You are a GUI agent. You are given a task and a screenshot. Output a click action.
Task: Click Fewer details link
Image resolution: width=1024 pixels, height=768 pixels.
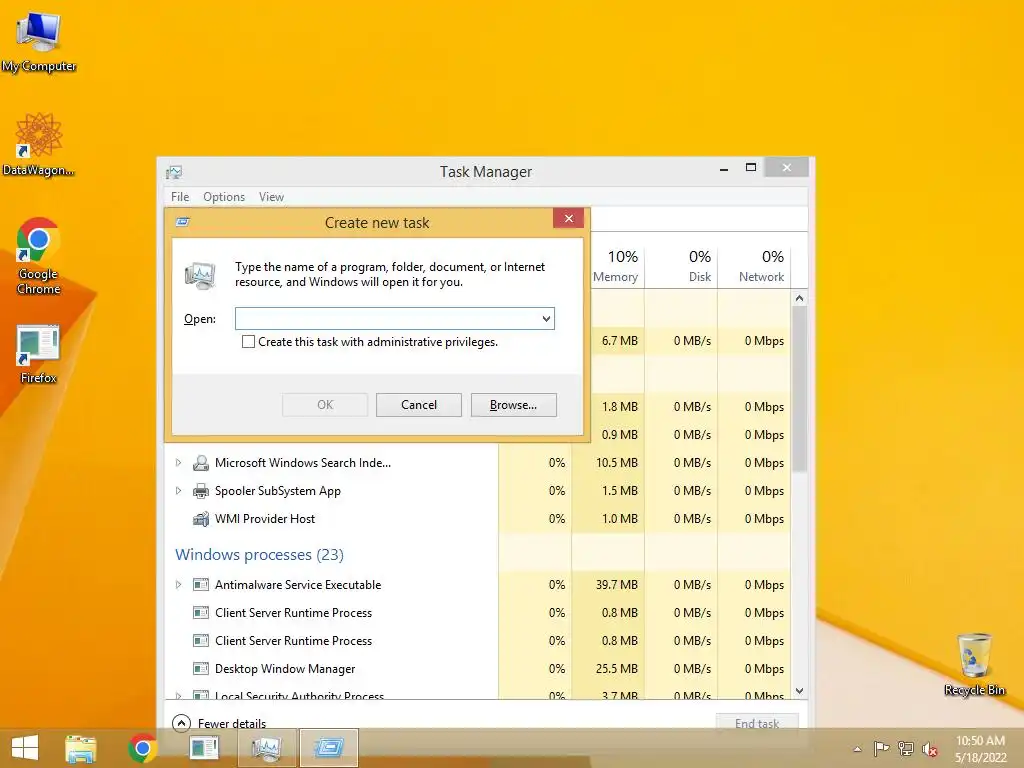(232, 724)
